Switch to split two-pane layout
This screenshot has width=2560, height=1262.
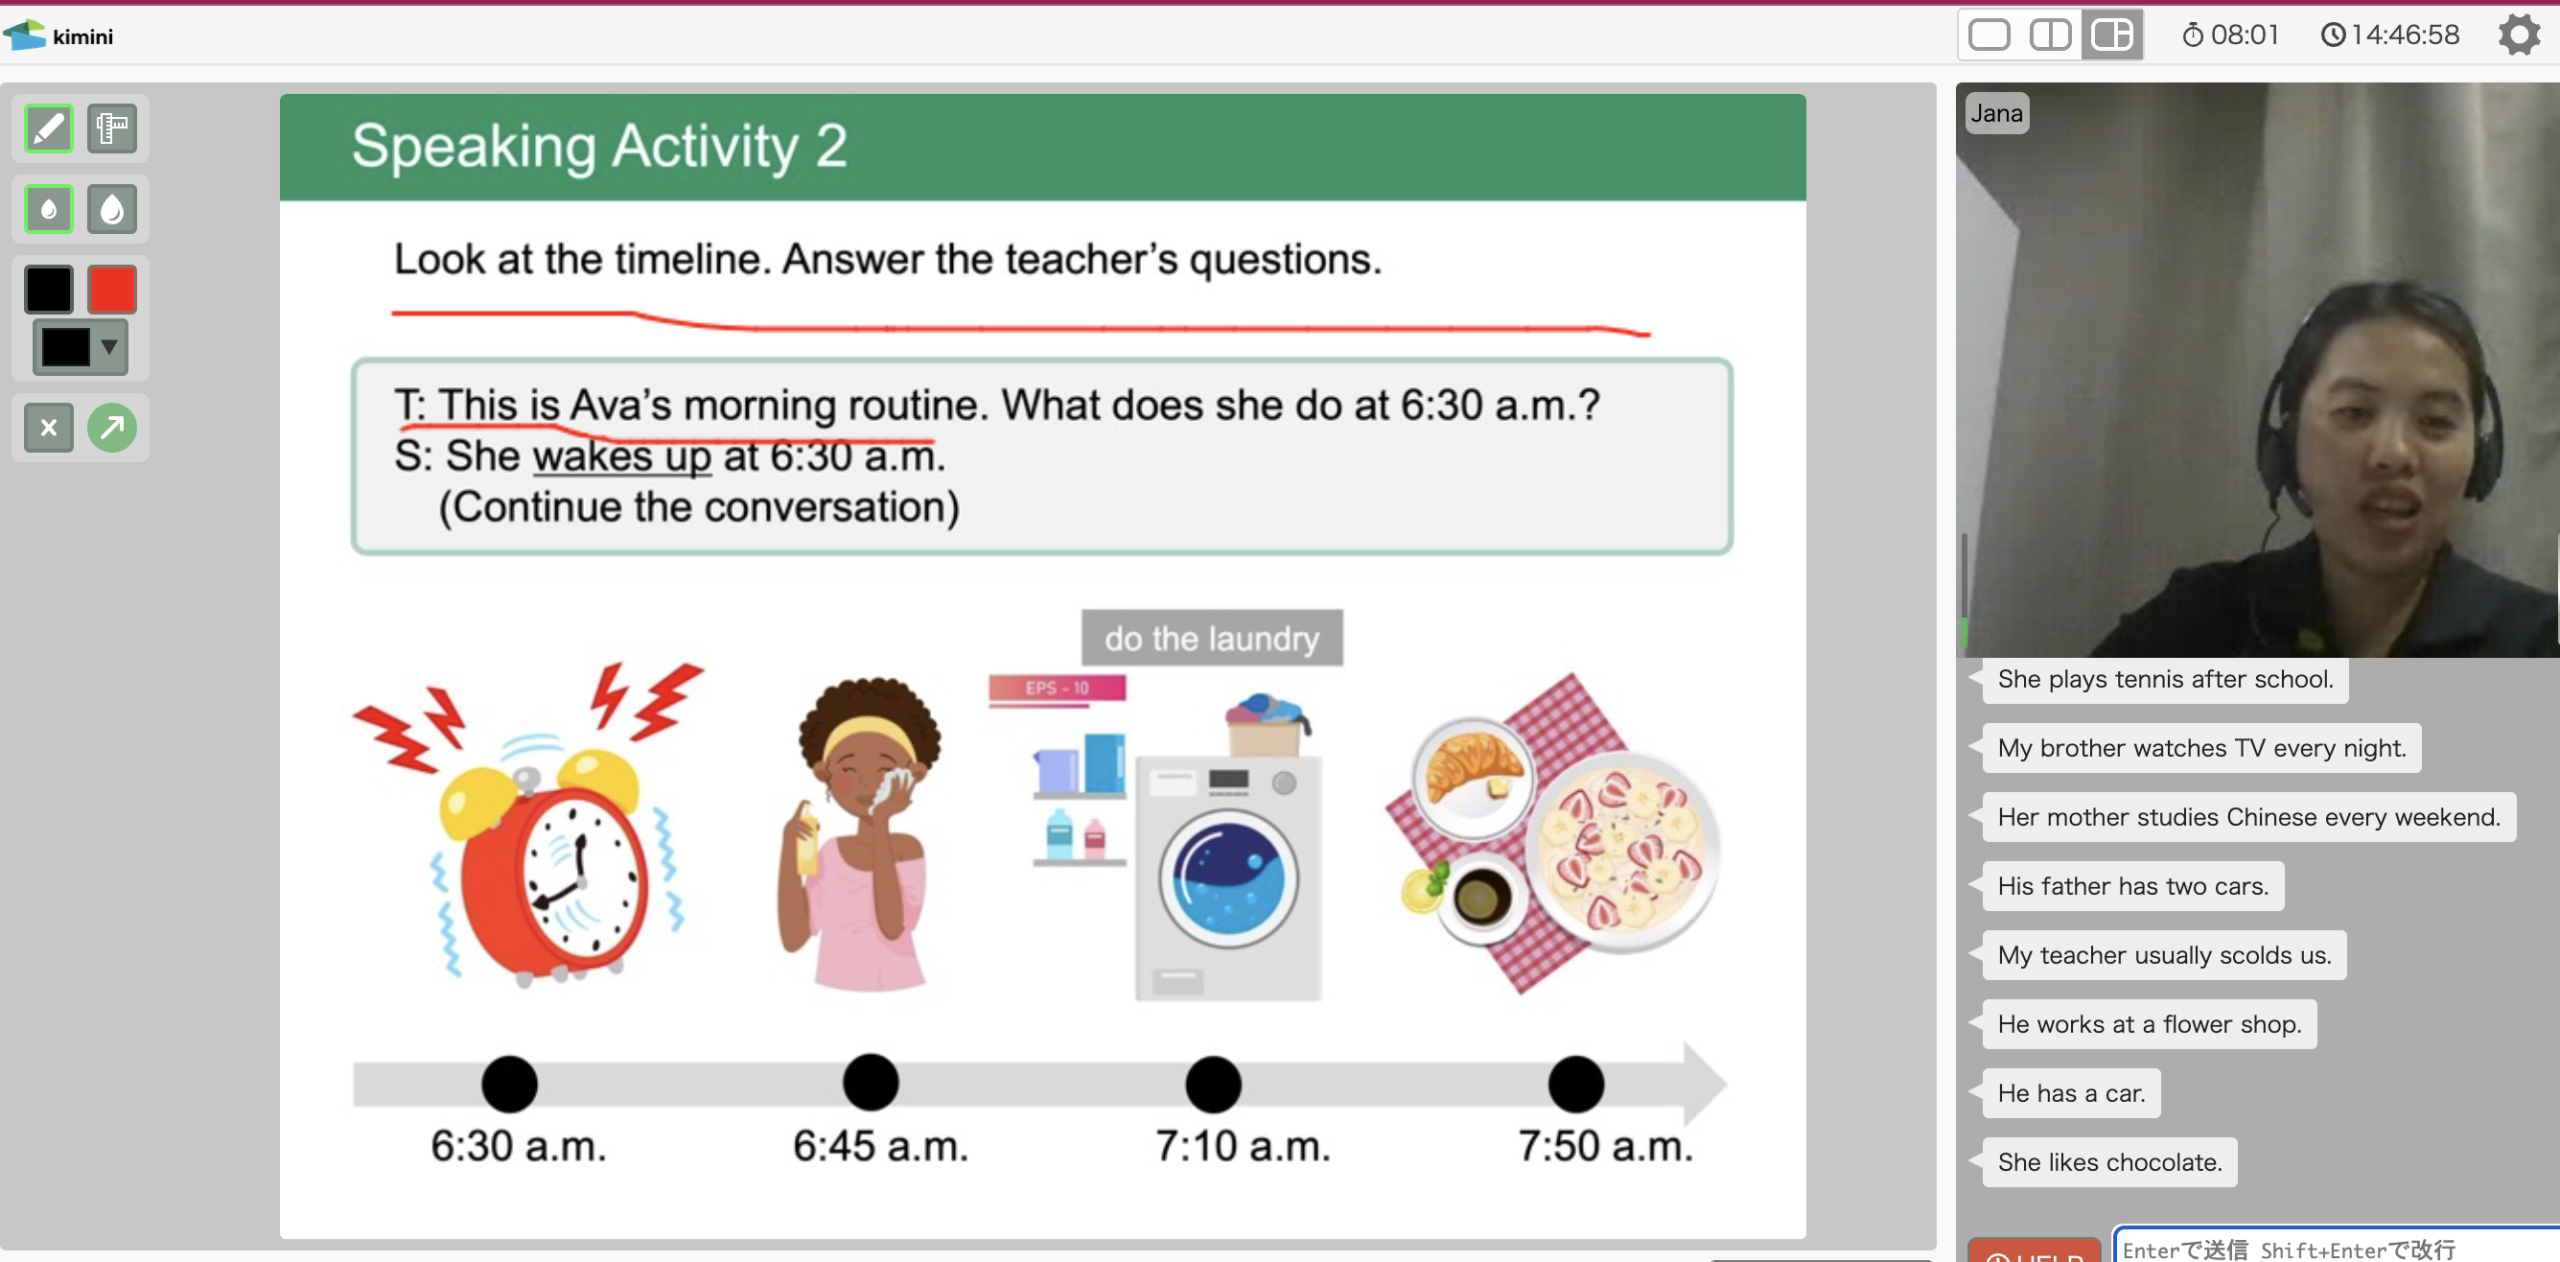[x=2050, y=35]
